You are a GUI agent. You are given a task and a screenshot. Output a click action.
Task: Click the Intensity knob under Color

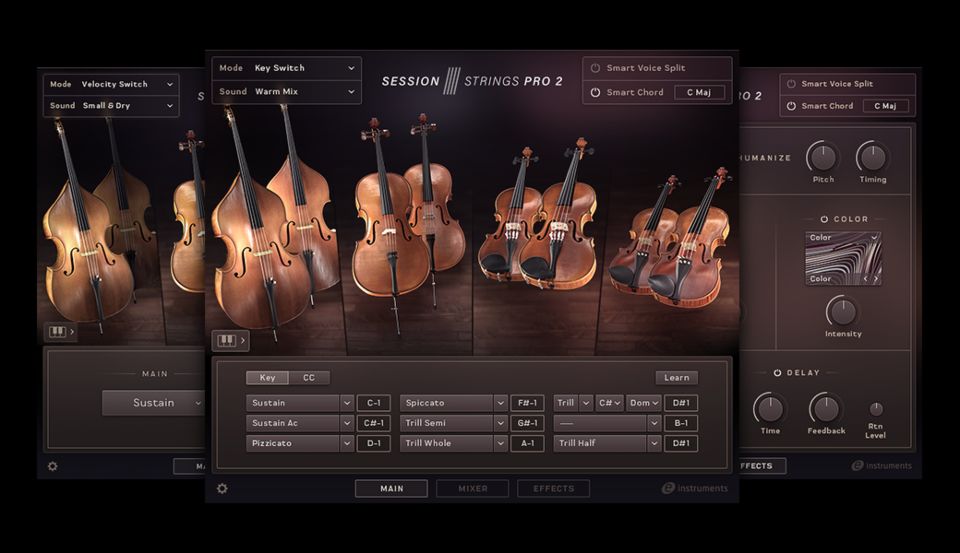tap(842, 311)
